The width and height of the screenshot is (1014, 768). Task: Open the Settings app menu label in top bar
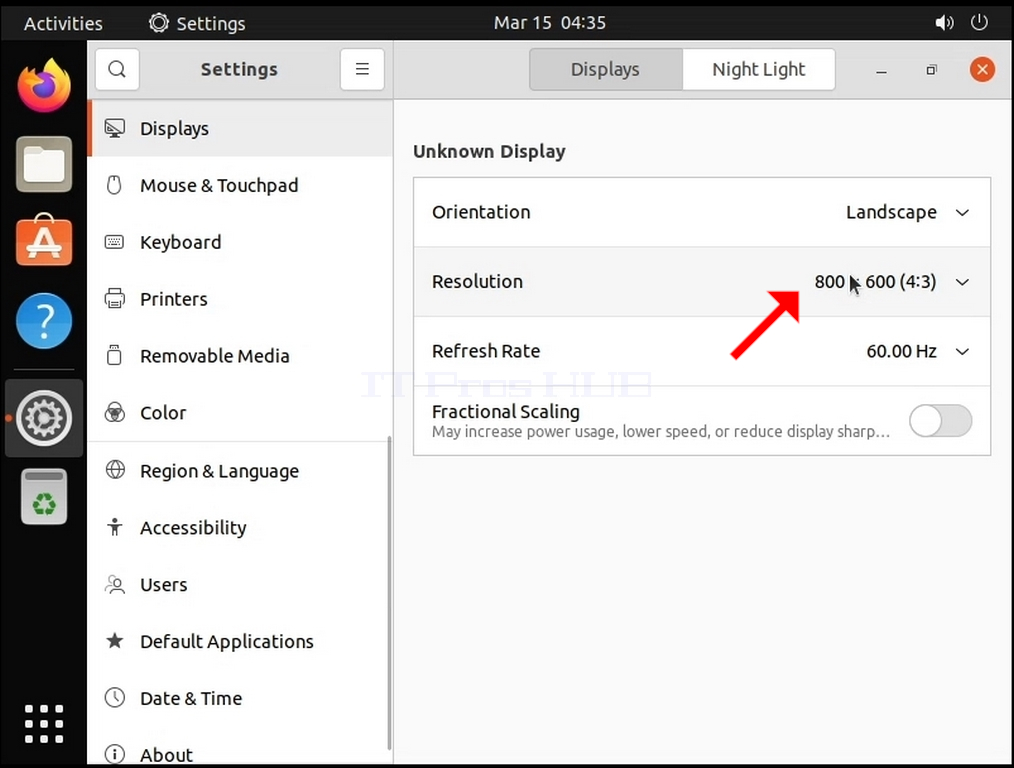coord(211,23)
